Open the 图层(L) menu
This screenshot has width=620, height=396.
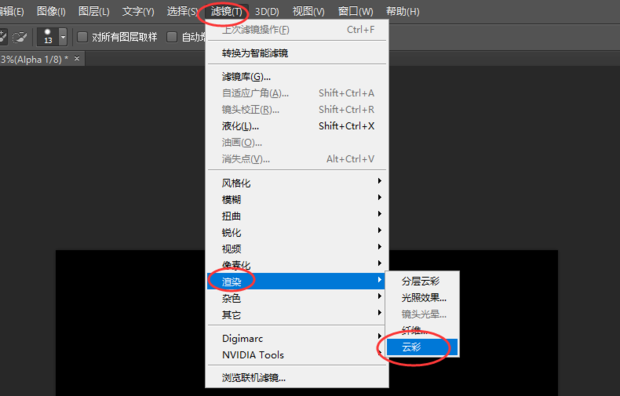tap(94, 11)
